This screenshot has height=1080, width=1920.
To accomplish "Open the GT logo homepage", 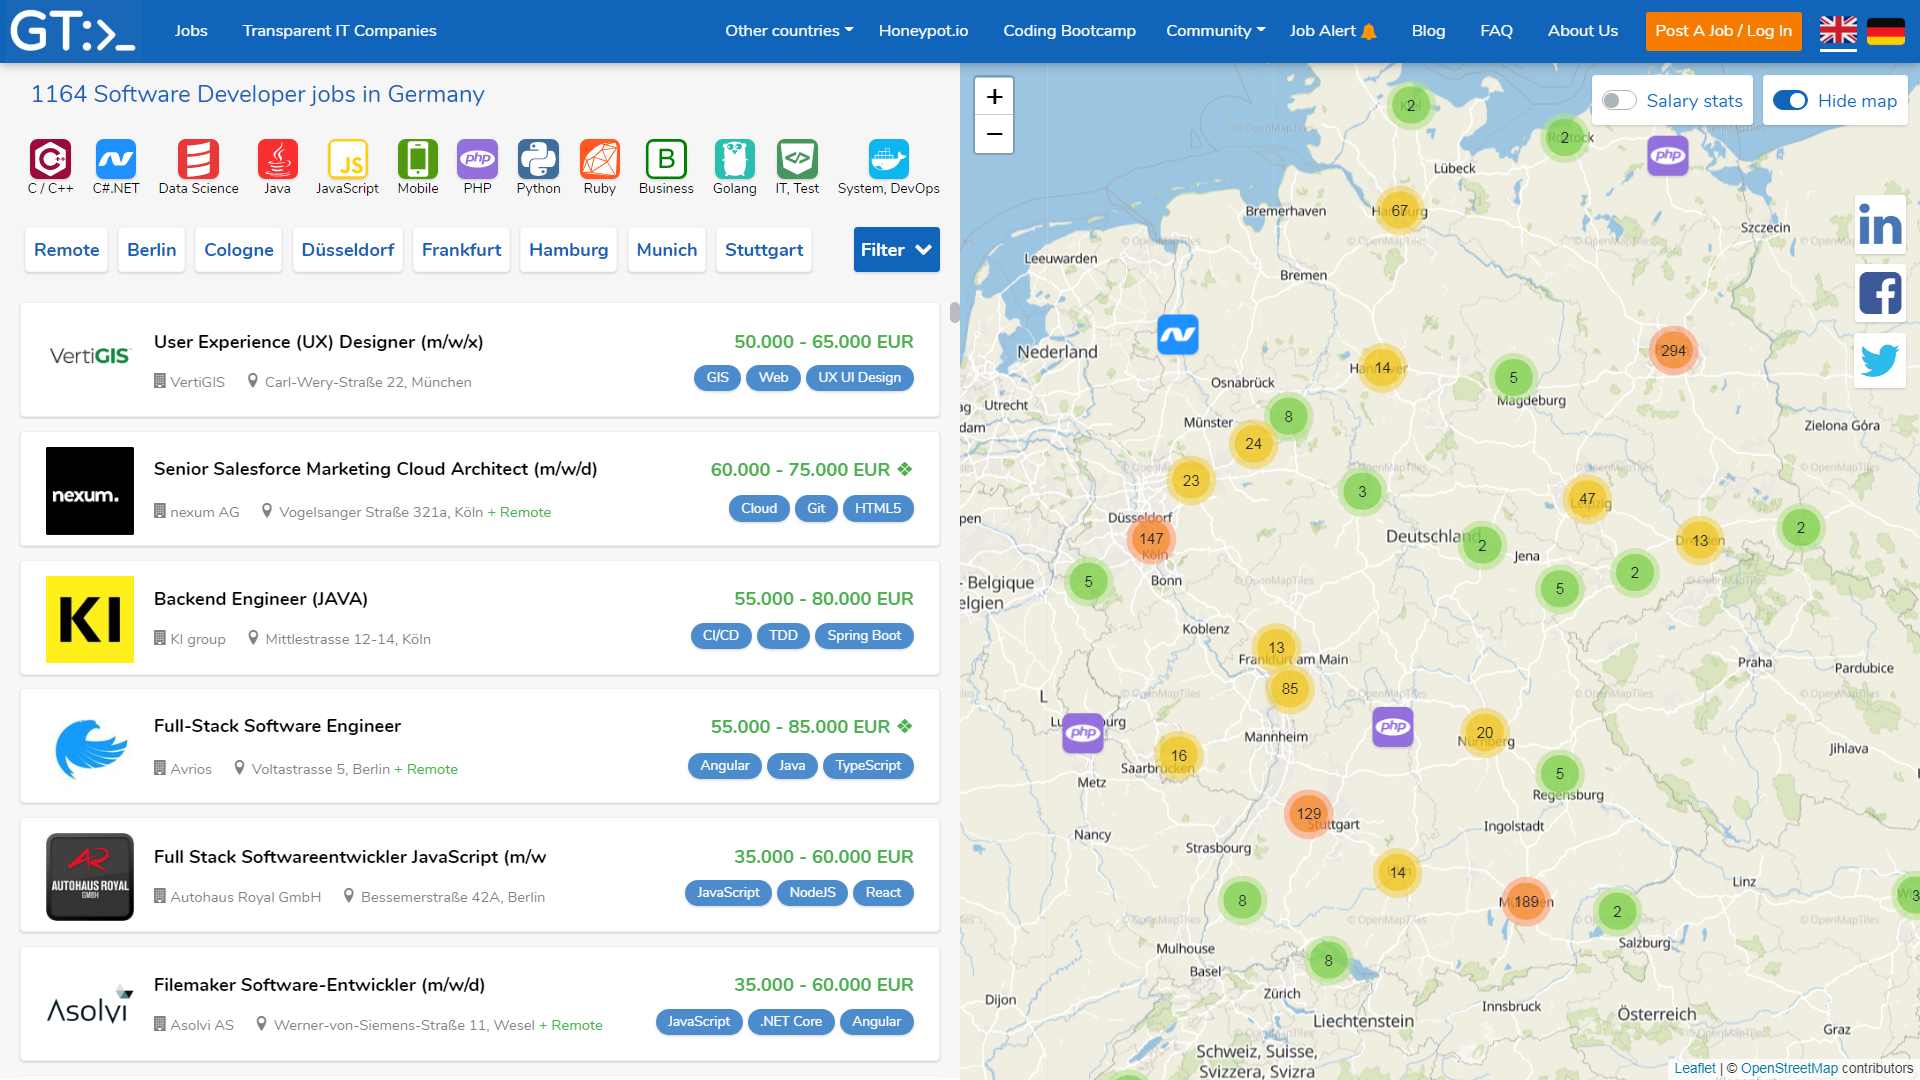I will 72,31.
